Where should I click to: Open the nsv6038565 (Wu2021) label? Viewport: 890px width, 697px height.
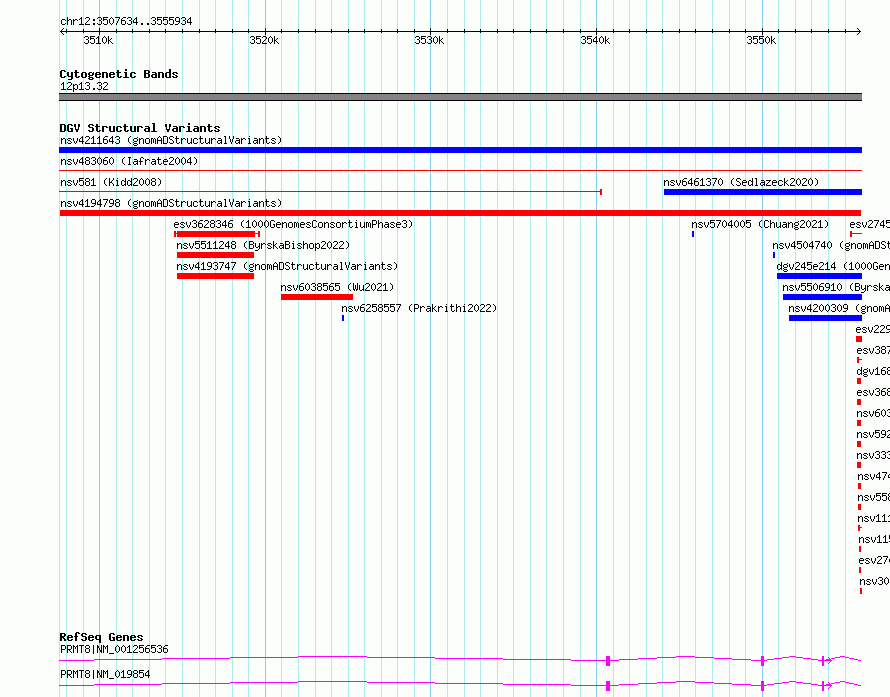[337, 287]
